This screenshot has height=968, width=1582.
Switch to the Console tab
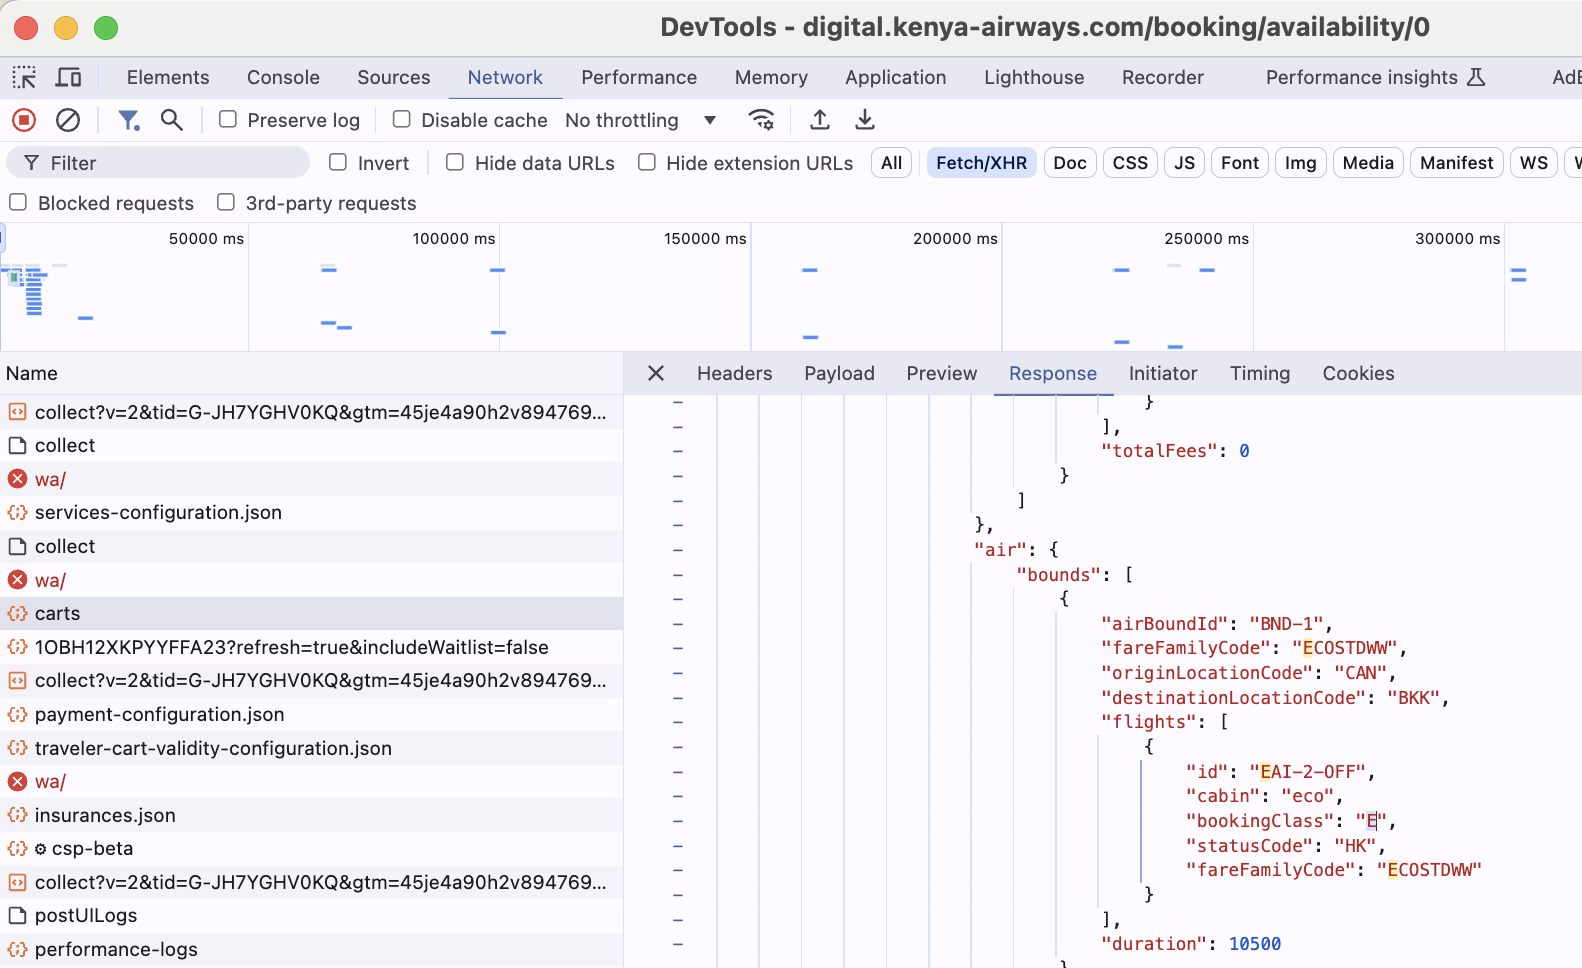[283, 77]
